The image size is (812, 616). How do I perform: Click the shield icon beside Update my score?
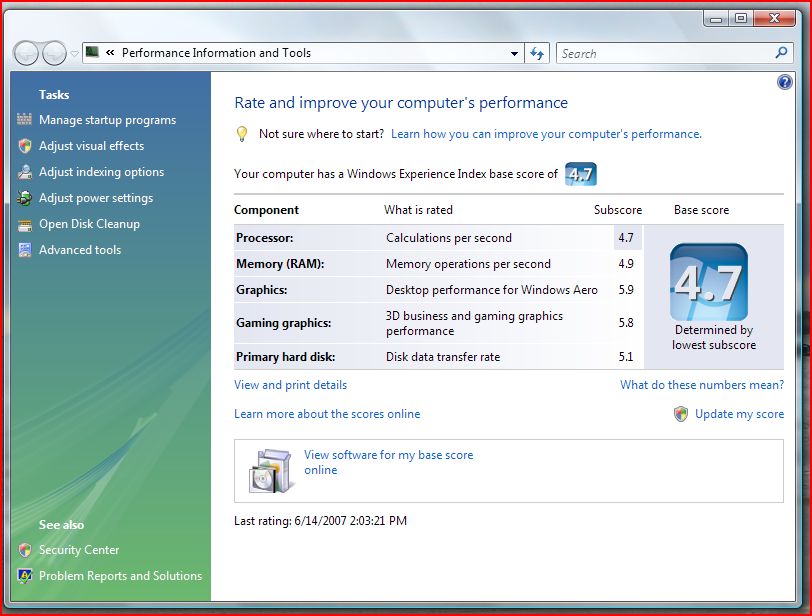[681, 414]
